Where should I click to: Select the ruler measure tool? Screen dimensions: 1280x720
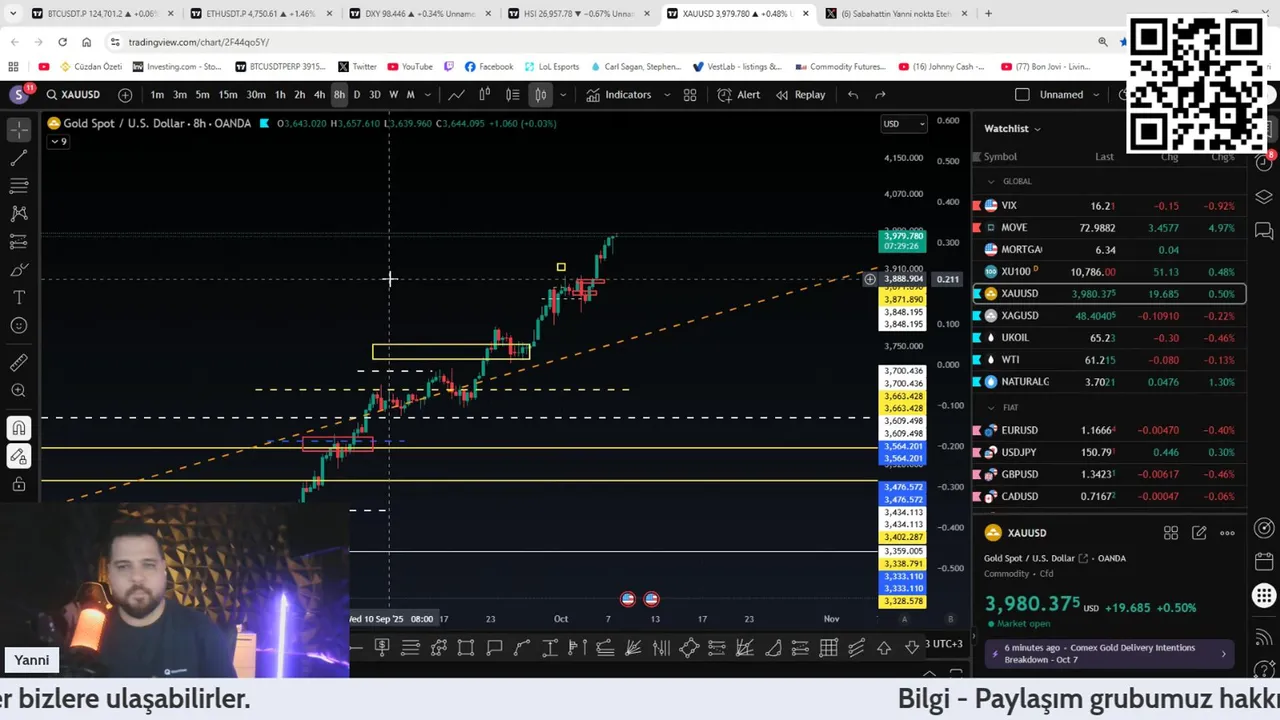click(x=19, y=363)
